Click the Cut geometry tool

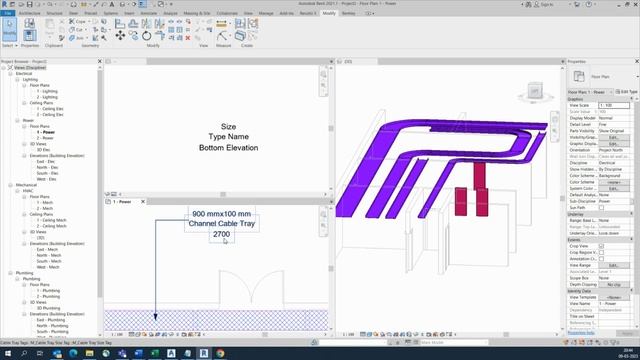76,30
